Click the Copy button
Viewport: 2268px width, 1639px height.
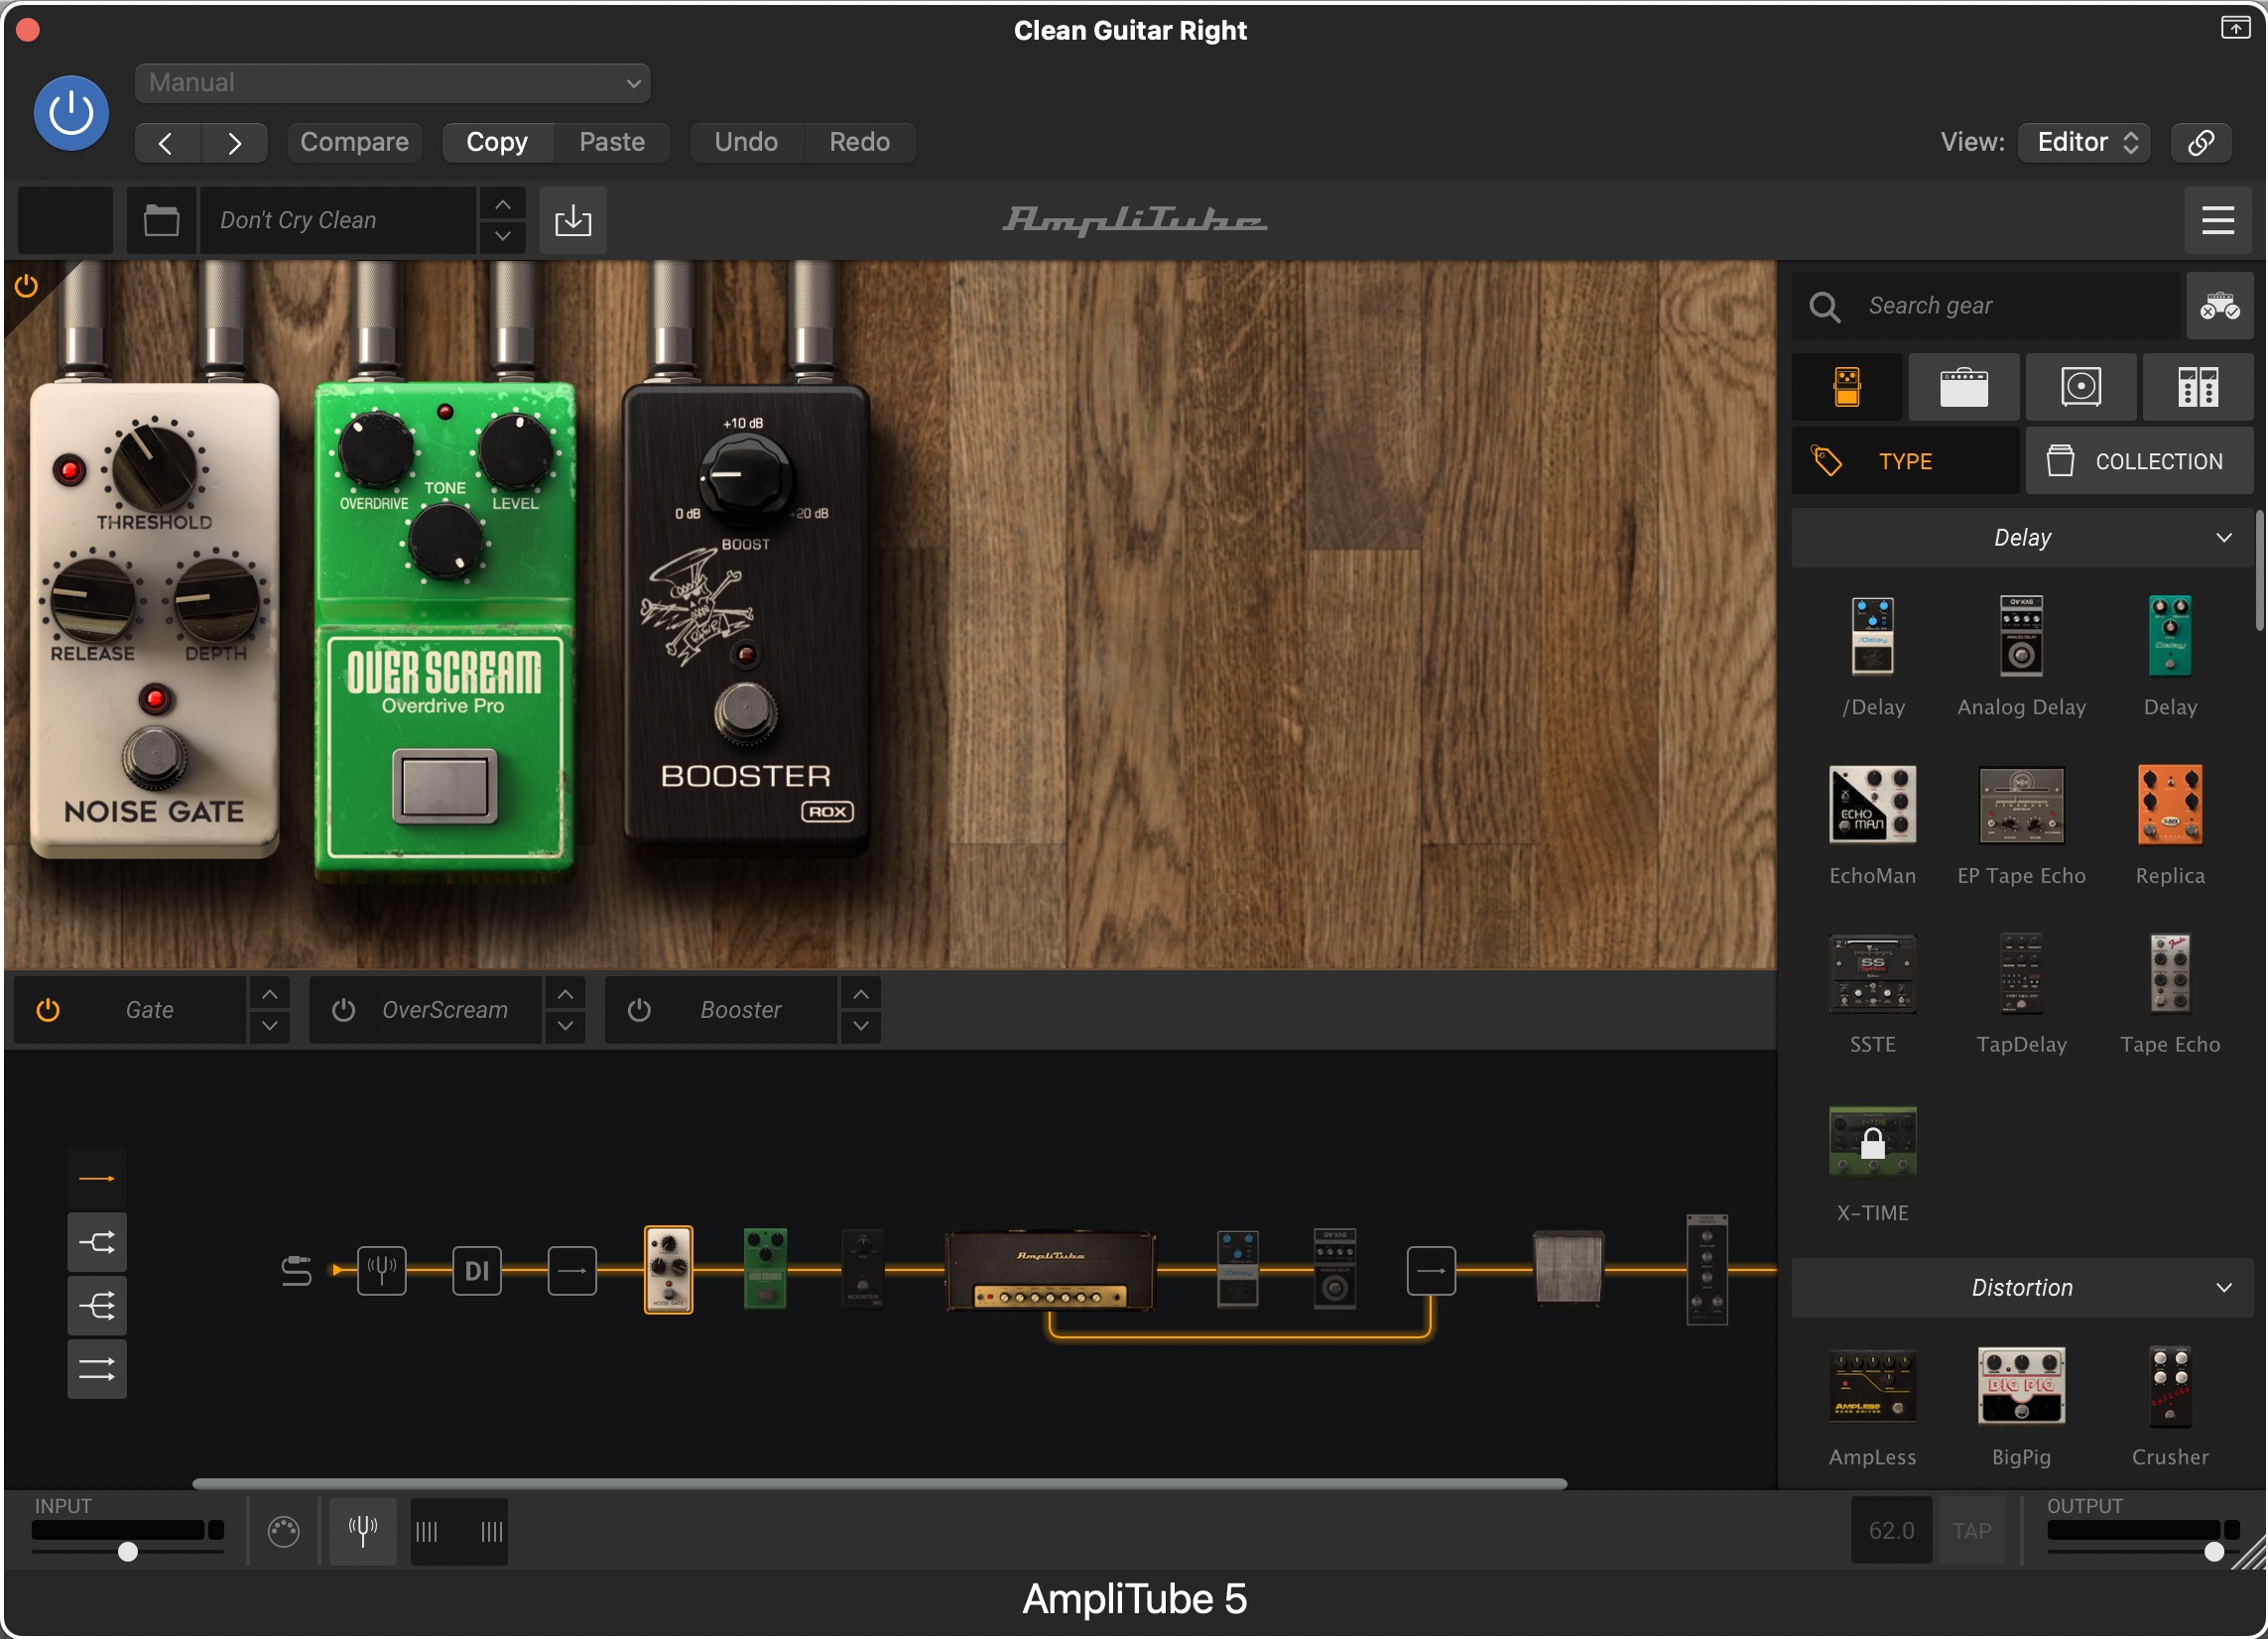tap(497, 142)
